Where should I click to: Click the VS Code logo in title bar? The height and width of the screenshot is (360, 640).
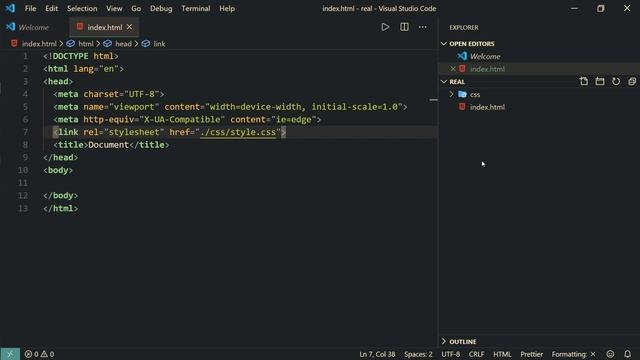[10, 8]
